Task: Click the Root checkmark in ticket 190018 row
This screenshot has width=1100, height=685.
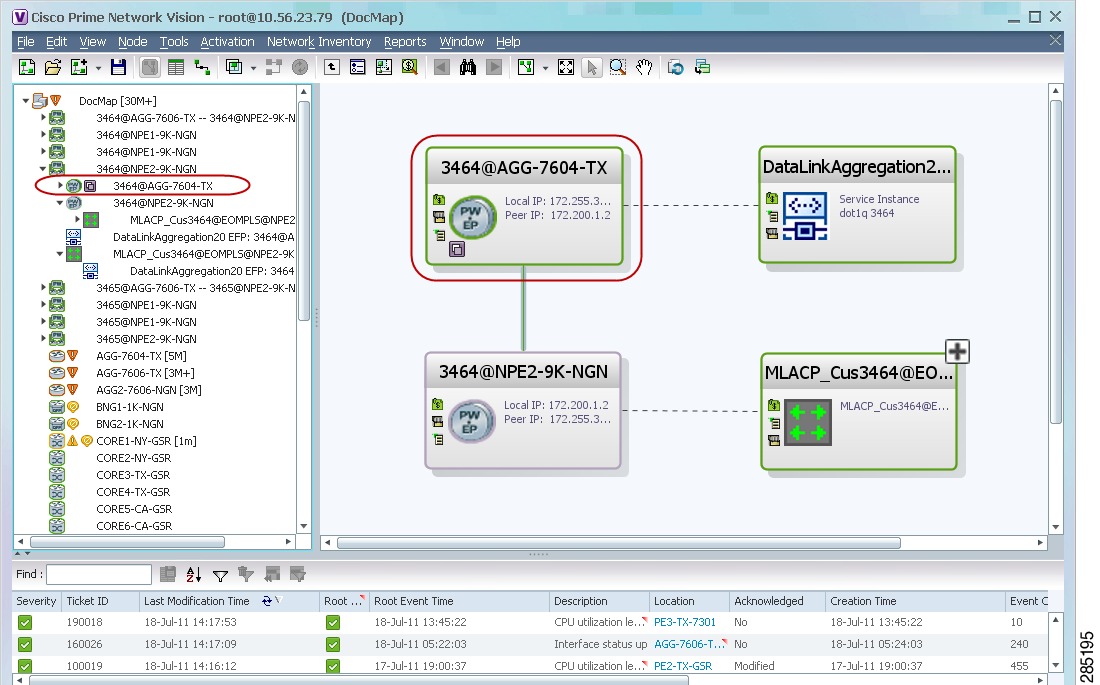Action: pyautogui.click(x=333, y=623)
